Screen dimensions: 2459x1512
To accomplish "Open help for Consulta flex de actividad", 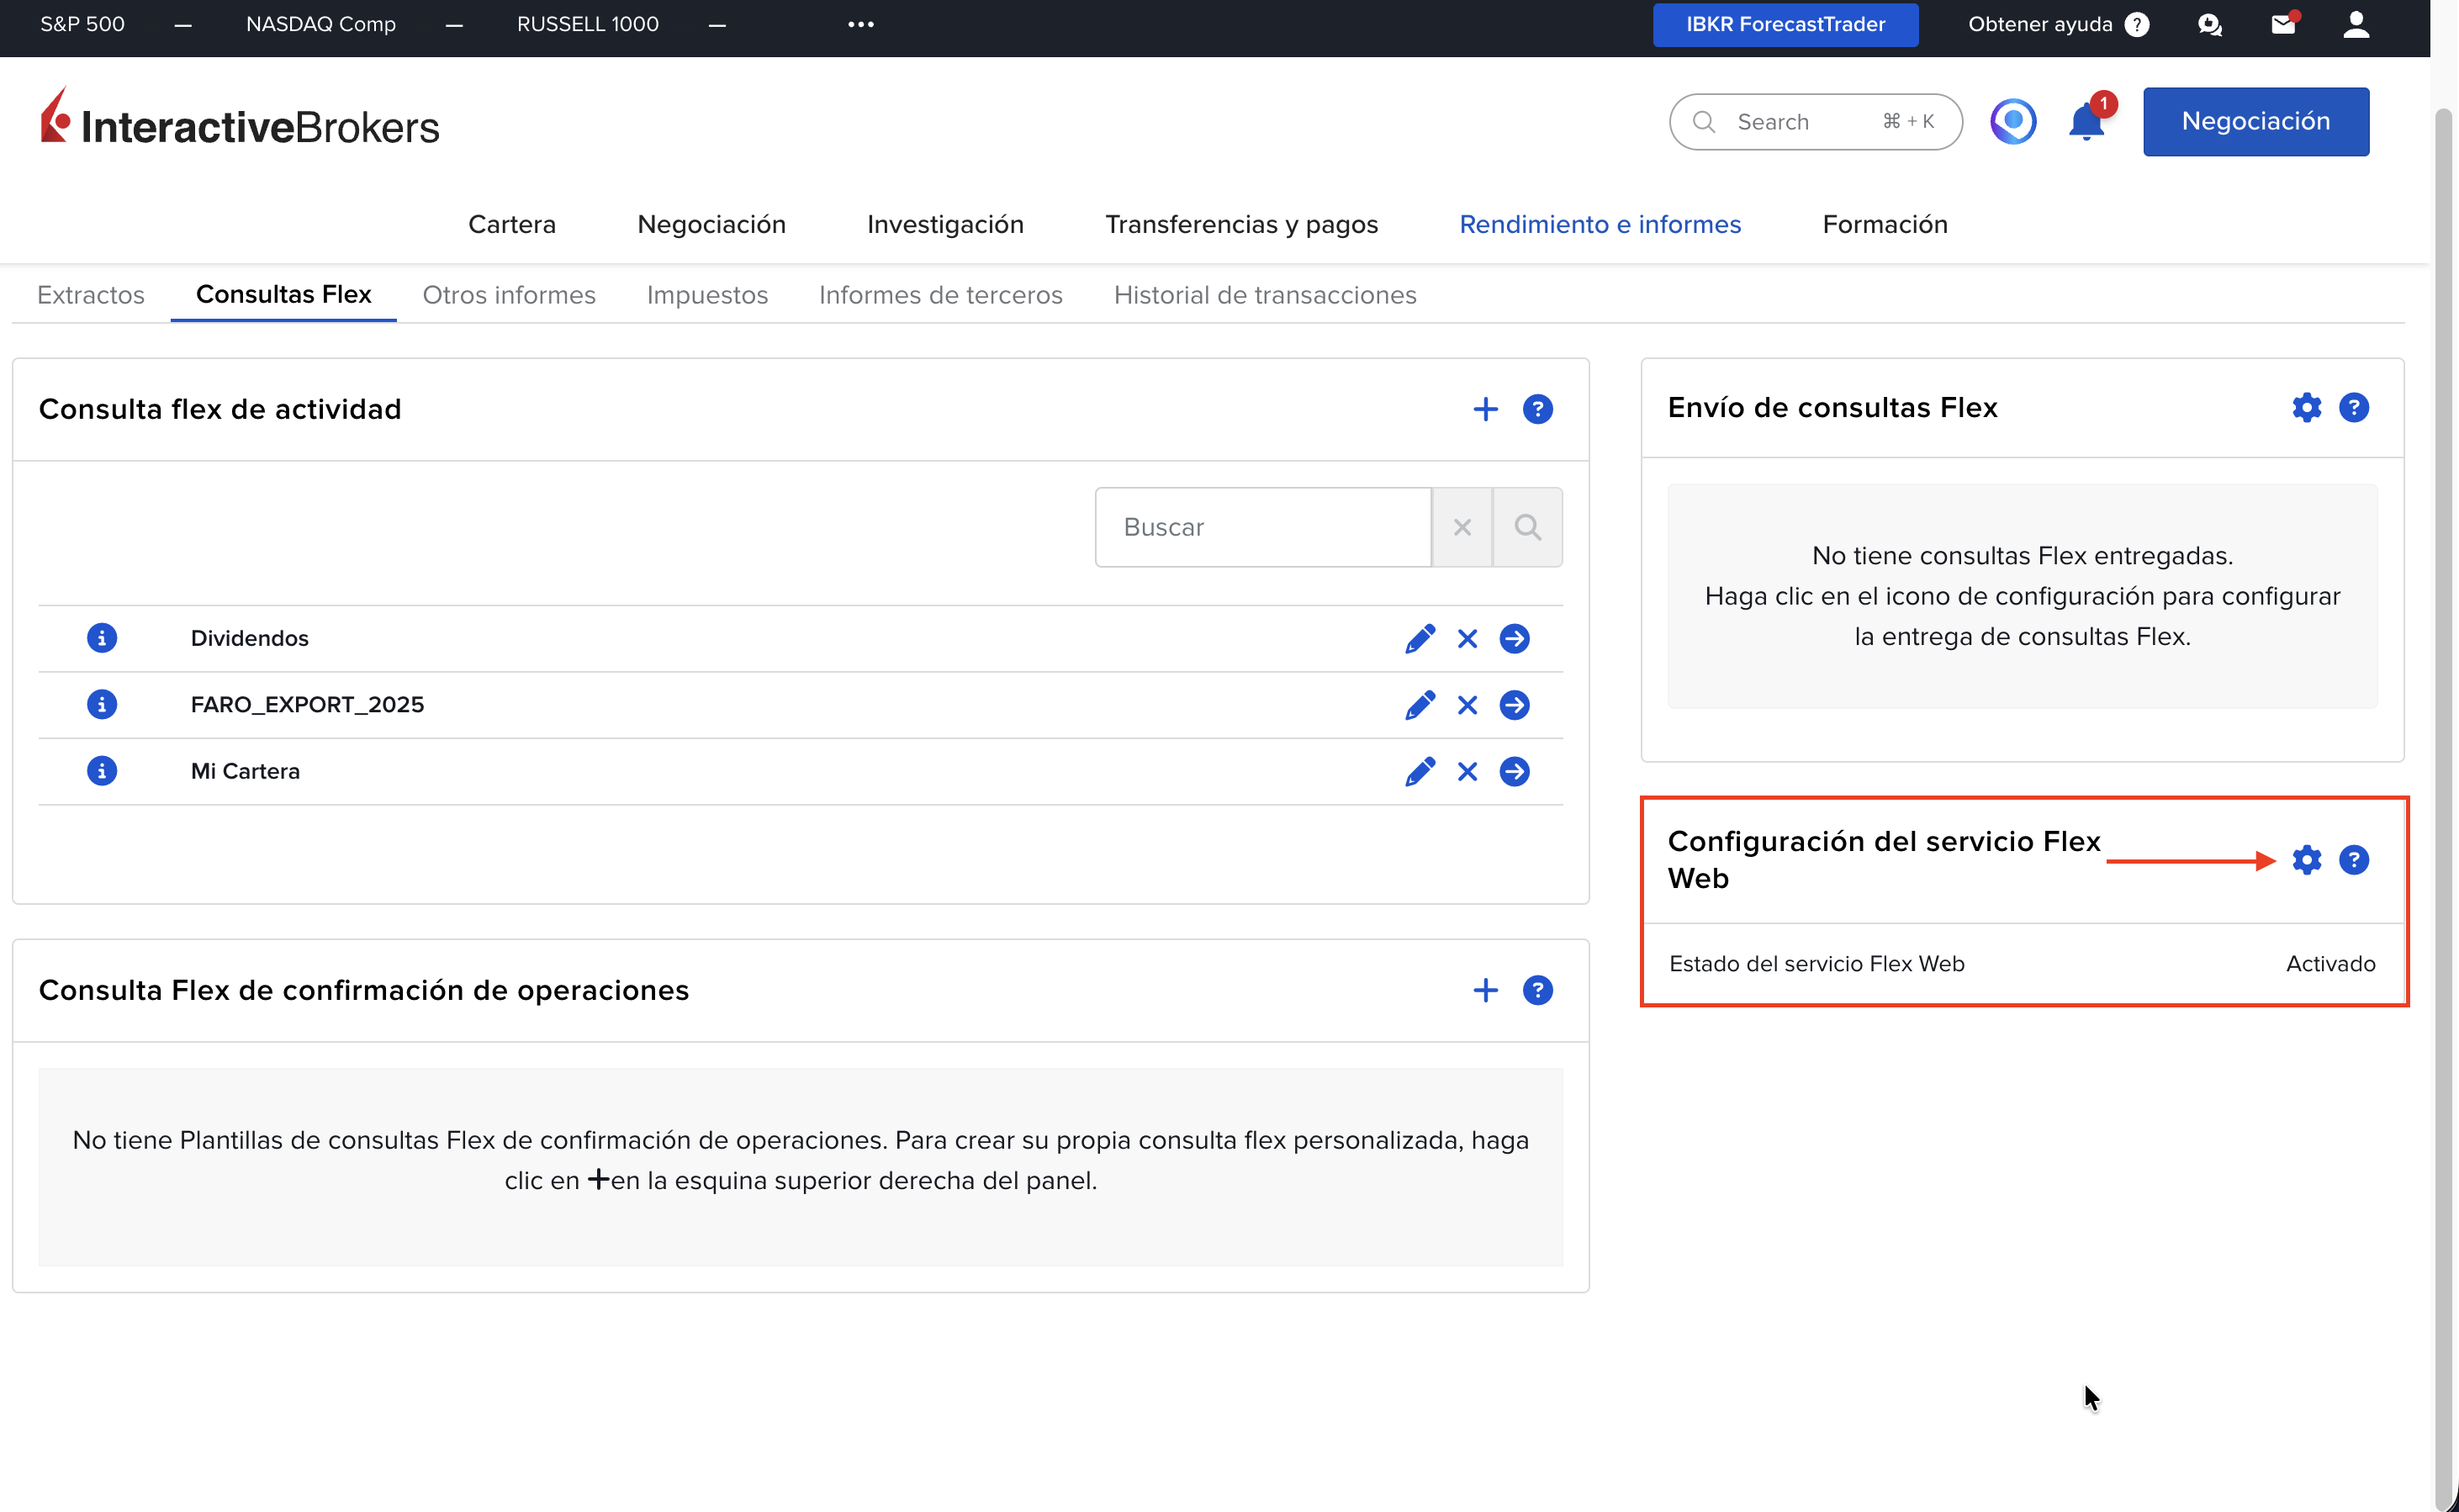I will 1537,409.
